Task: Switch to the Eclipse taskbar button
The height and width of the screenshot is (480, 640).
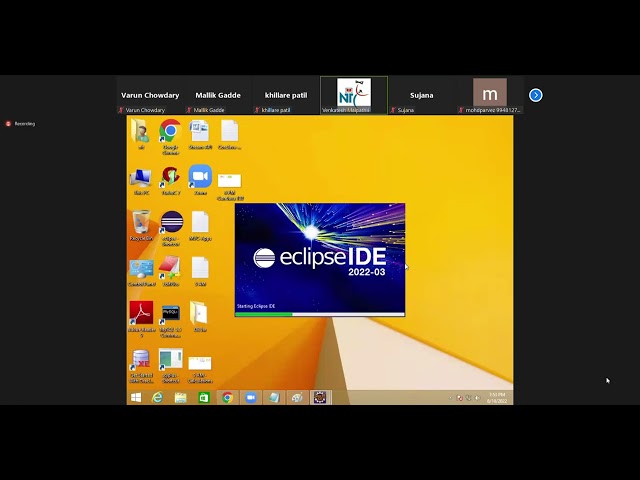Action: click(320, 397)
